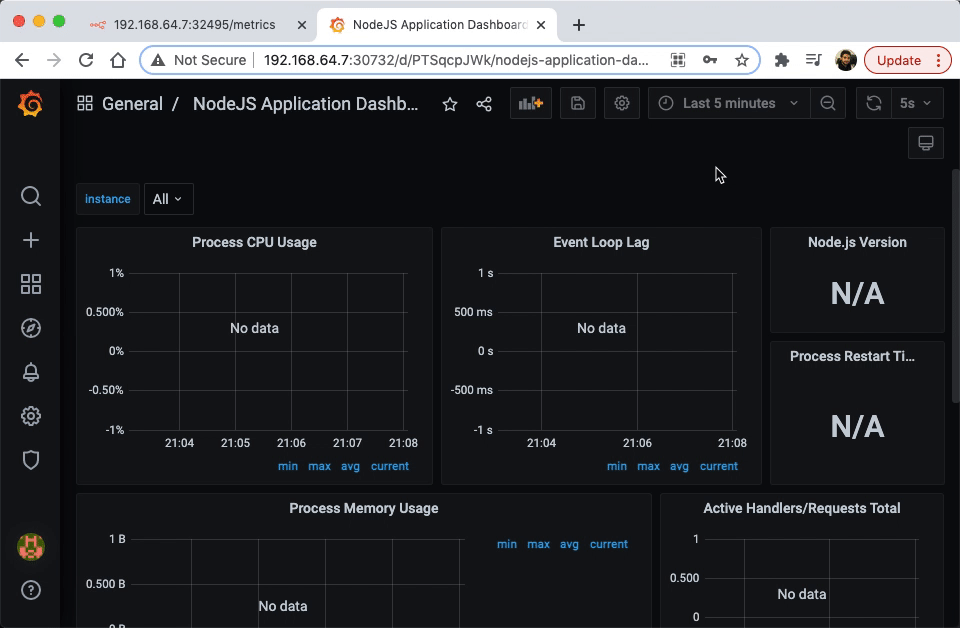This screenshot has height=628, width=960.
Task: Open the Explore compass icon
Action: (x=31, y=328)
